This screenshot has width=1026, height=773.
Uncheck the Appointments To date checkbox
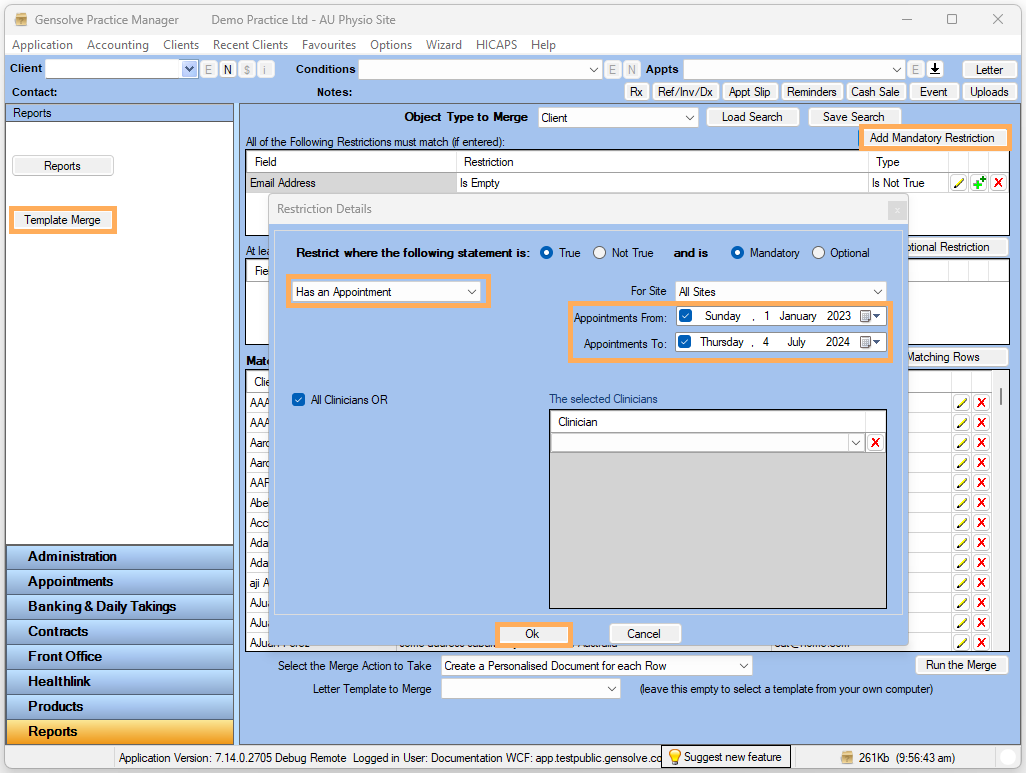click(684, 342)
